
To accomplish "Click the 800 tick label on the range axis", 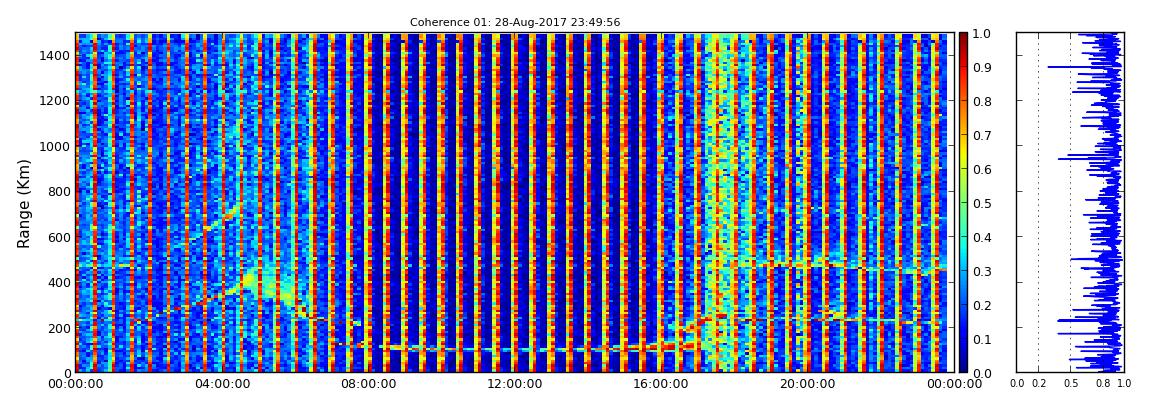I will point(59,191).
